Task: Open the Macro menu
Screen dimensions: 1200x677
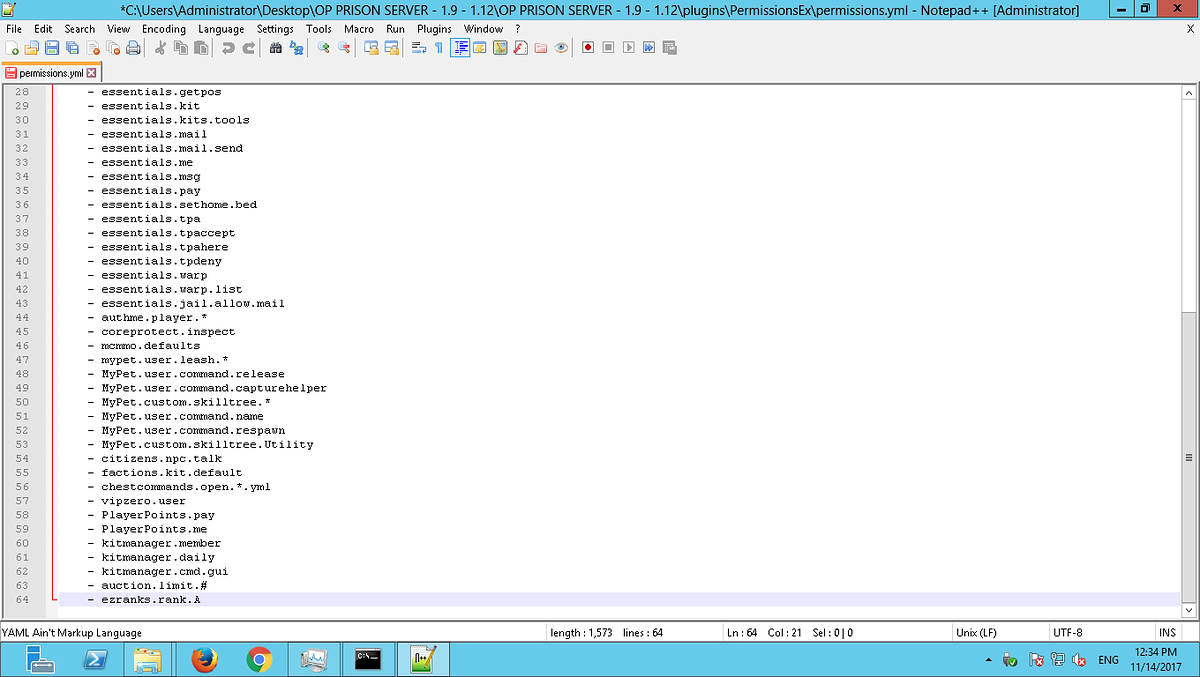Action: tap(359, 29)
